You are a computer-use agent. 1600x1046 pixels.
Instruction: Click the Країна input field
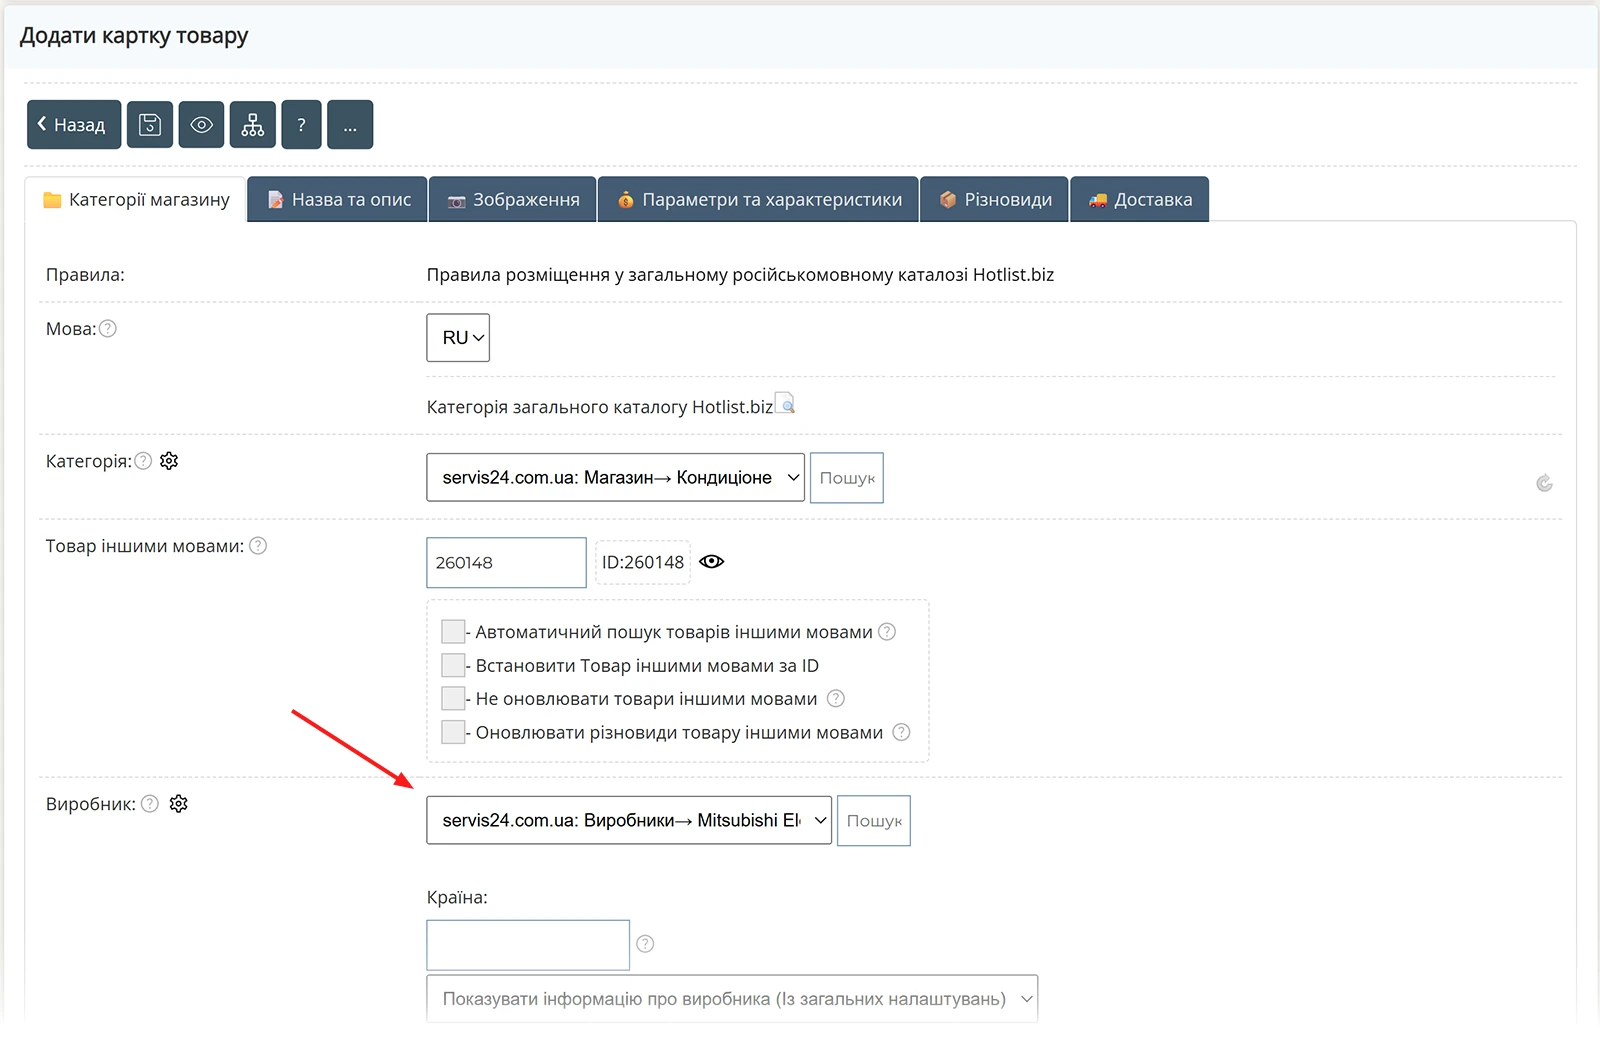528,945
